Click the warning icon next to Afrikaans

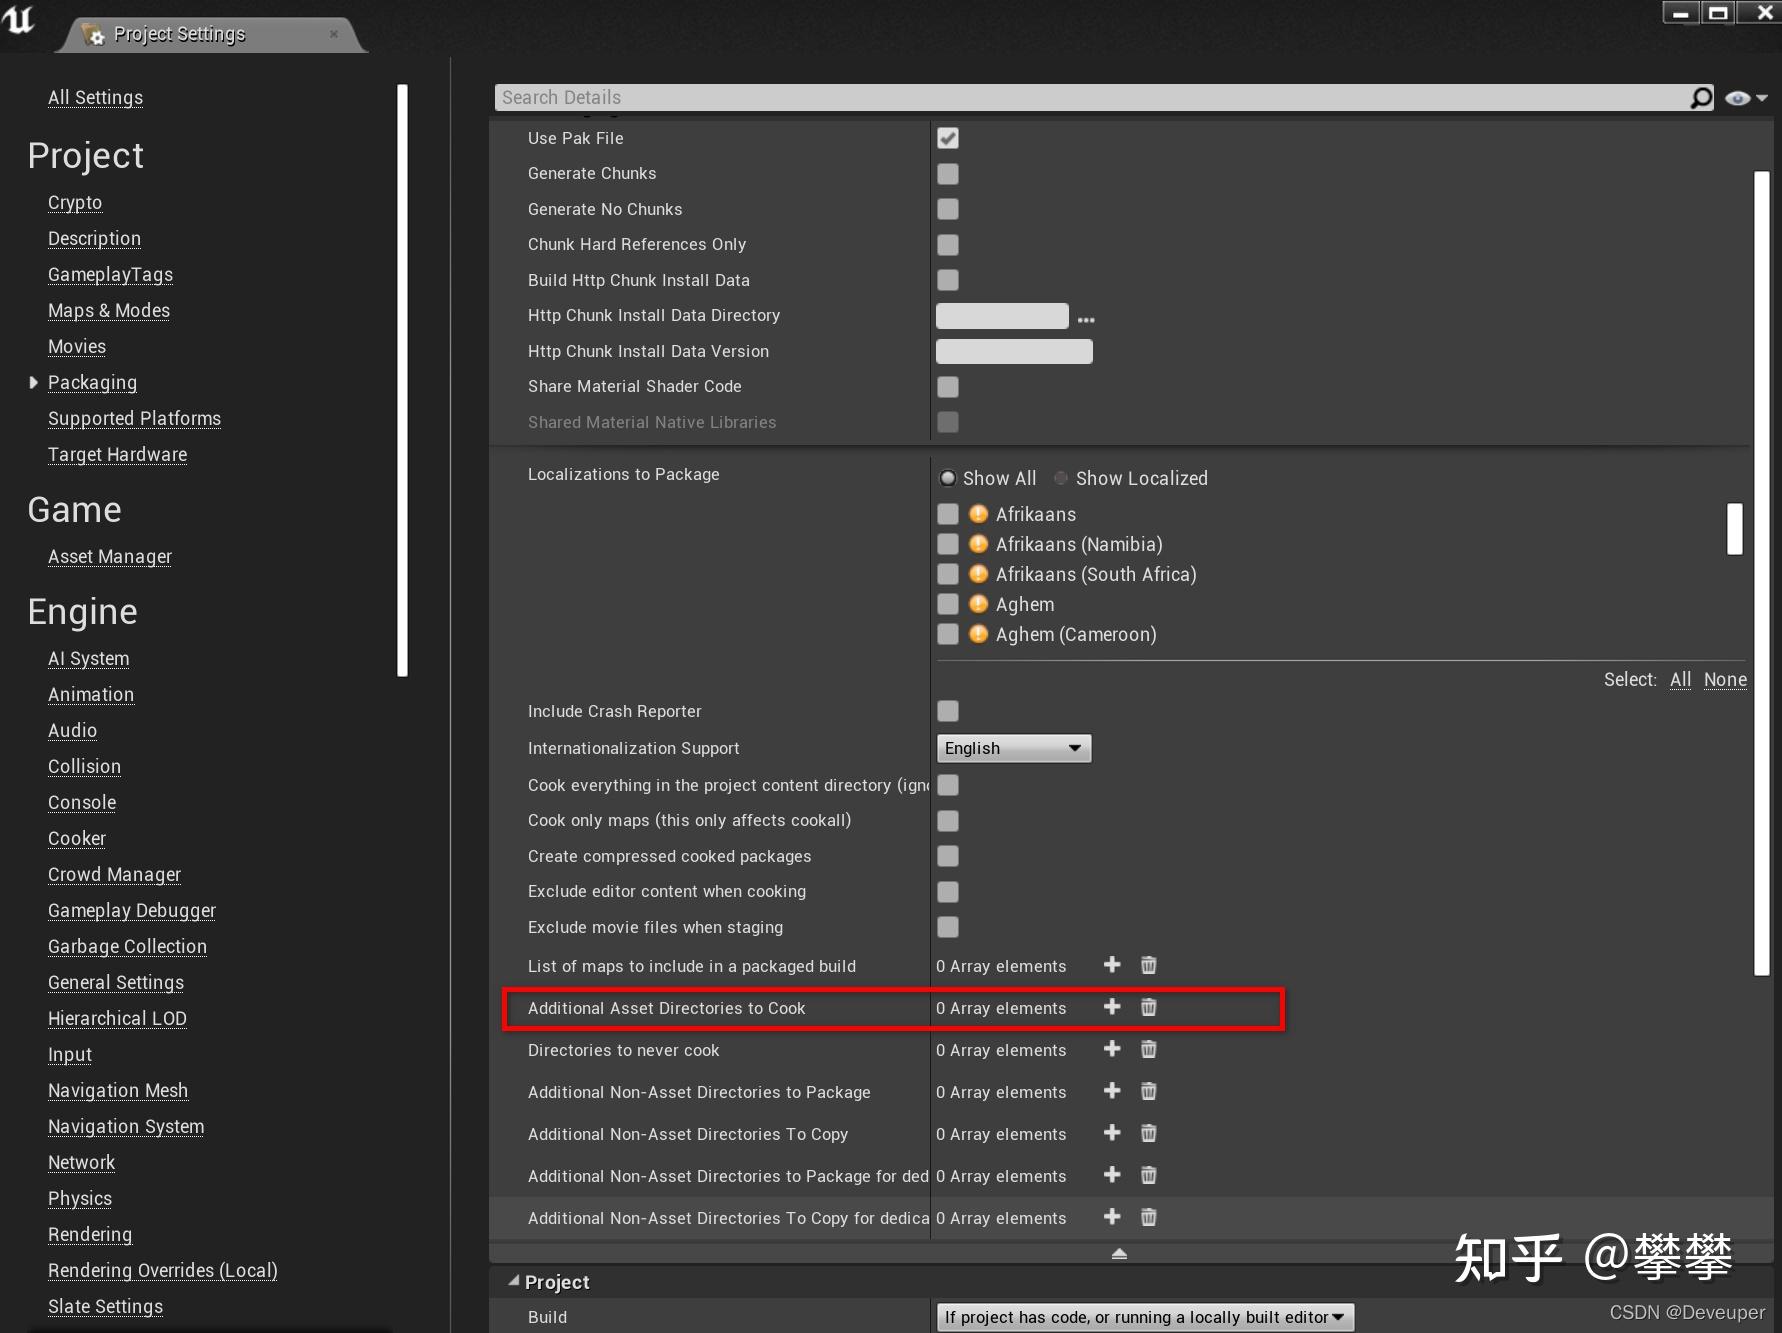978,513
